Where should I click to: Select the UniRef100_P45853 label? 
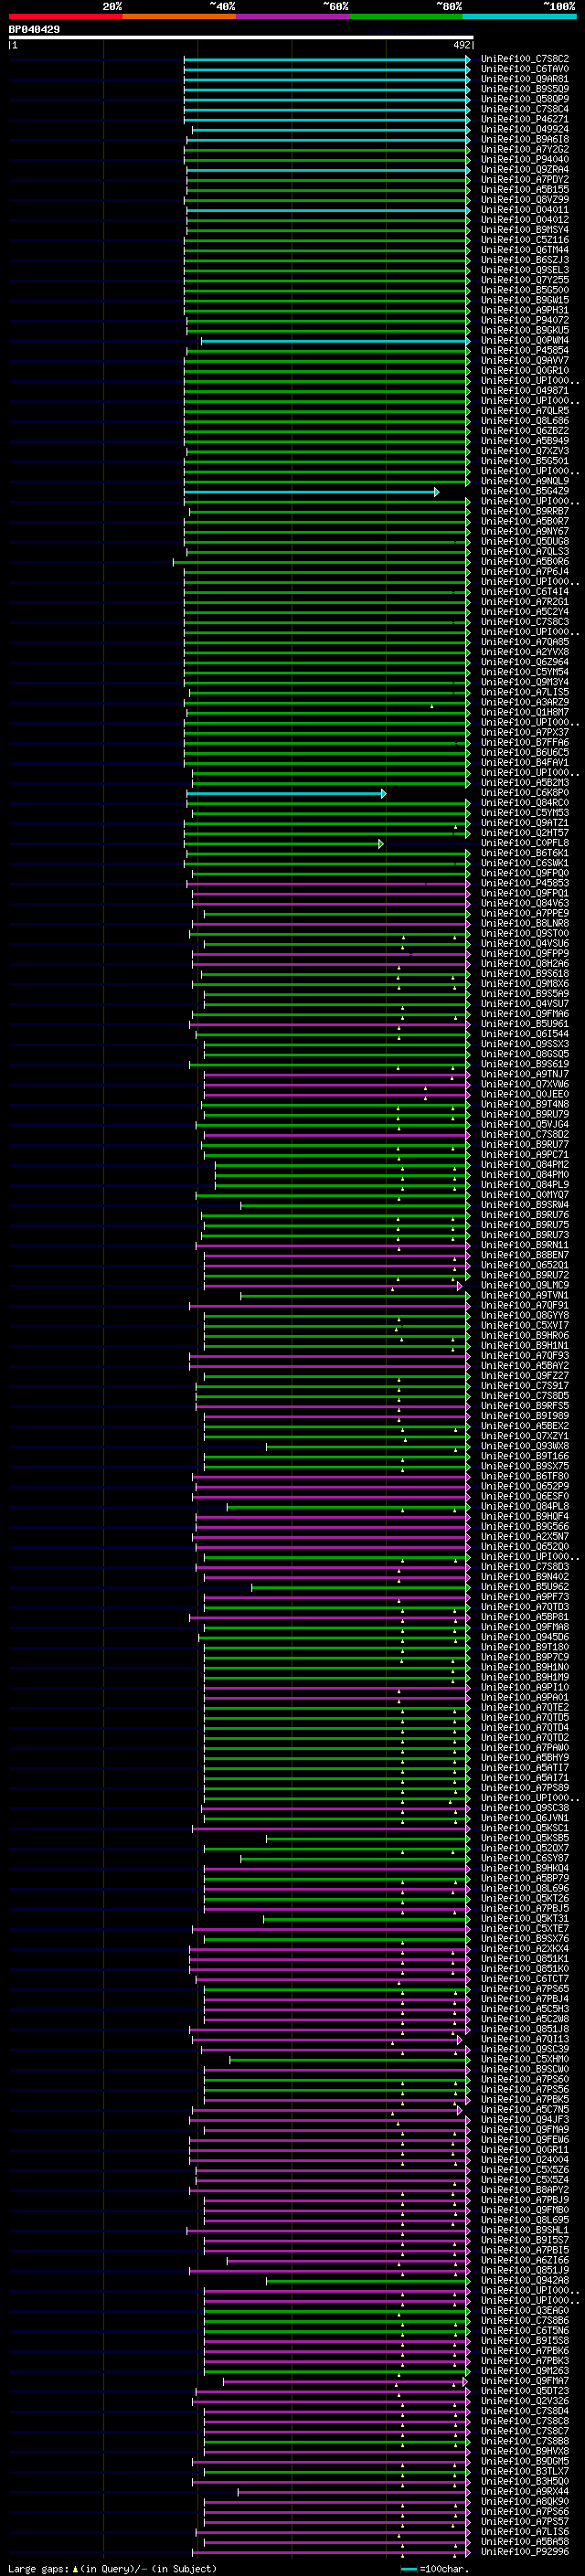(524, 883)
